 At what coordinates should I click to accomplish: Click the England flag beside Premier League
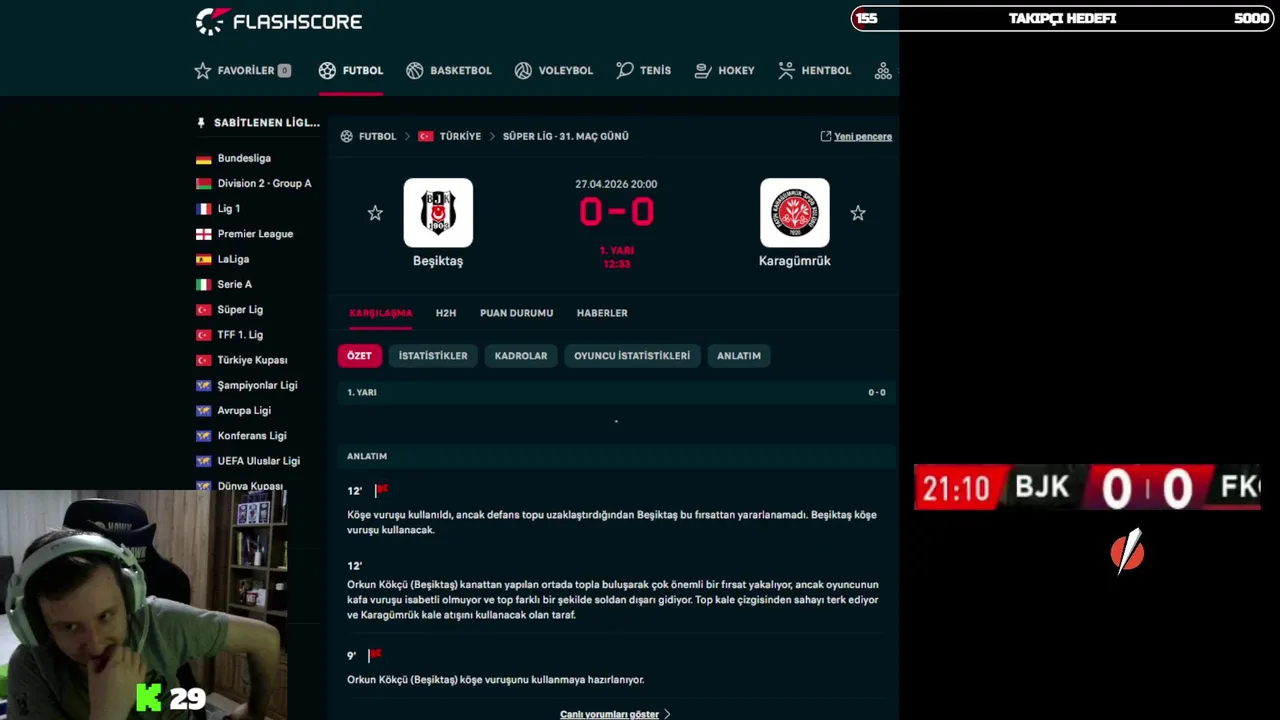pos(204,234)
